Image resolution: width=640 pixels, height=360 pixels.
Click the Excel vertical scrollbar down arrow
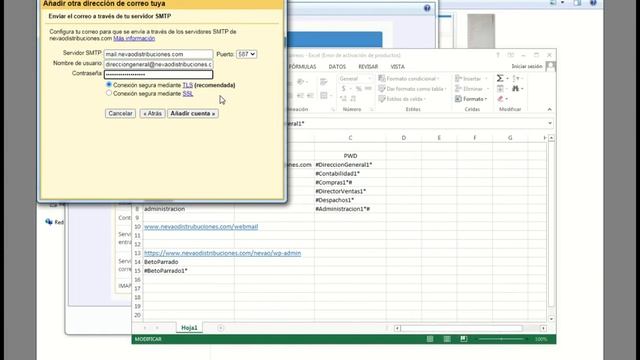(x=551, y=319)
